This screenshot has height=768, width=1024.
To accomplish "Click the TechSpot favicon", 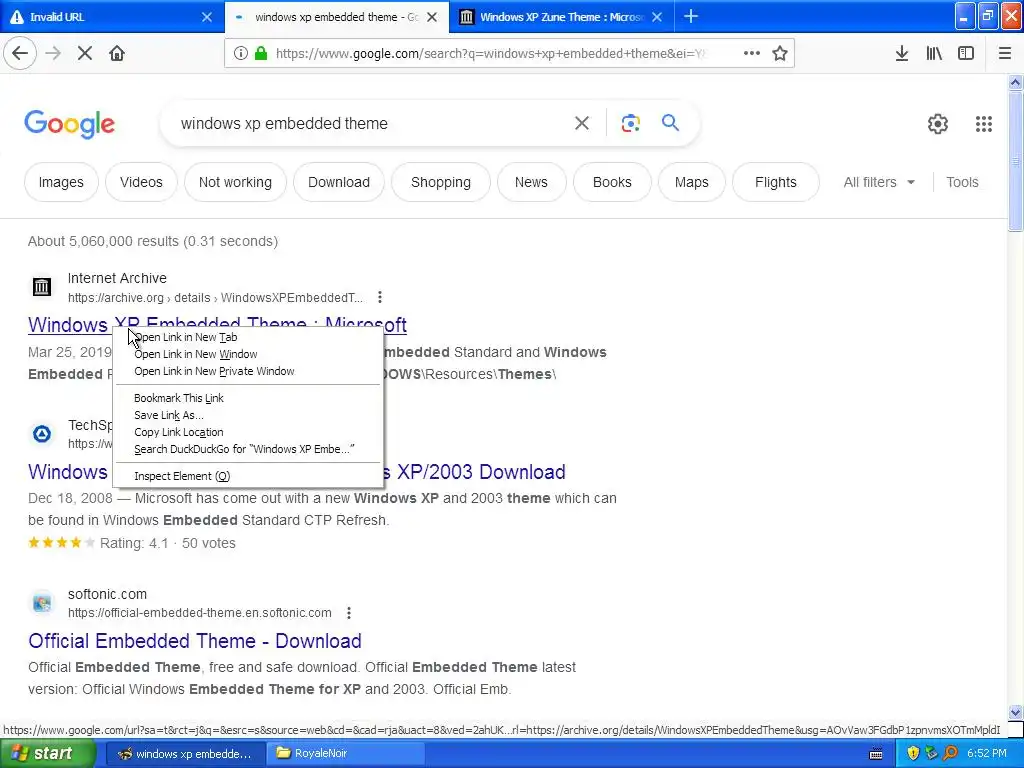I will pos(42,434).
